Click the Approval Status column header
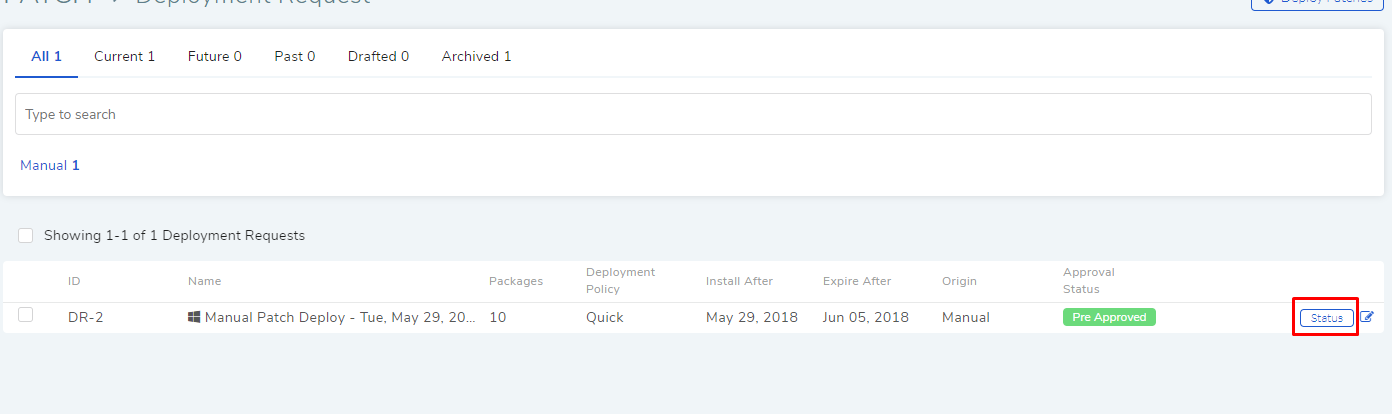The width and height of the screenshot is (1392, 414). [x=1089, y=280]
